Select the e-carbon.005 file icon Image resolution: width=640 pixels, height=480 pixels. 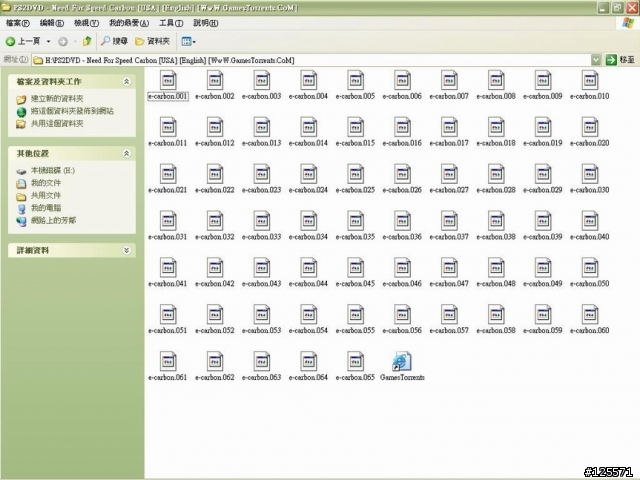pyautogui.click(x=356, y=80)
